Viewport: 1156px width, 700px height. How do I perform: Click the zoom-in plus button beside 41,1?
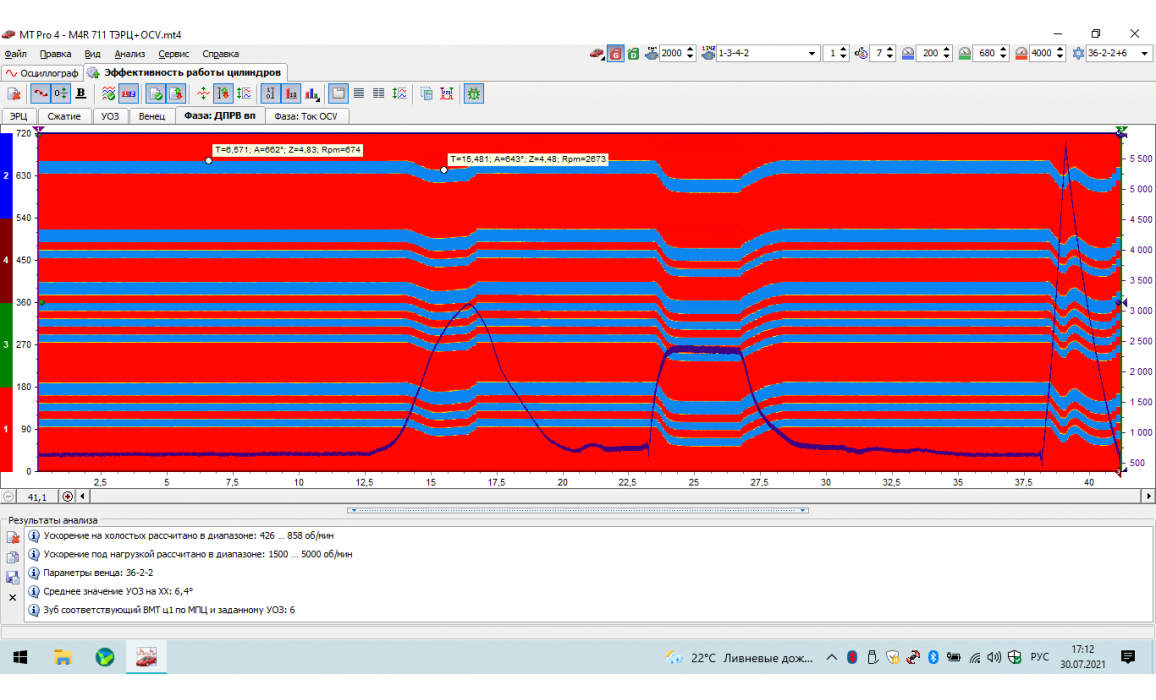[x=68, y=496]
